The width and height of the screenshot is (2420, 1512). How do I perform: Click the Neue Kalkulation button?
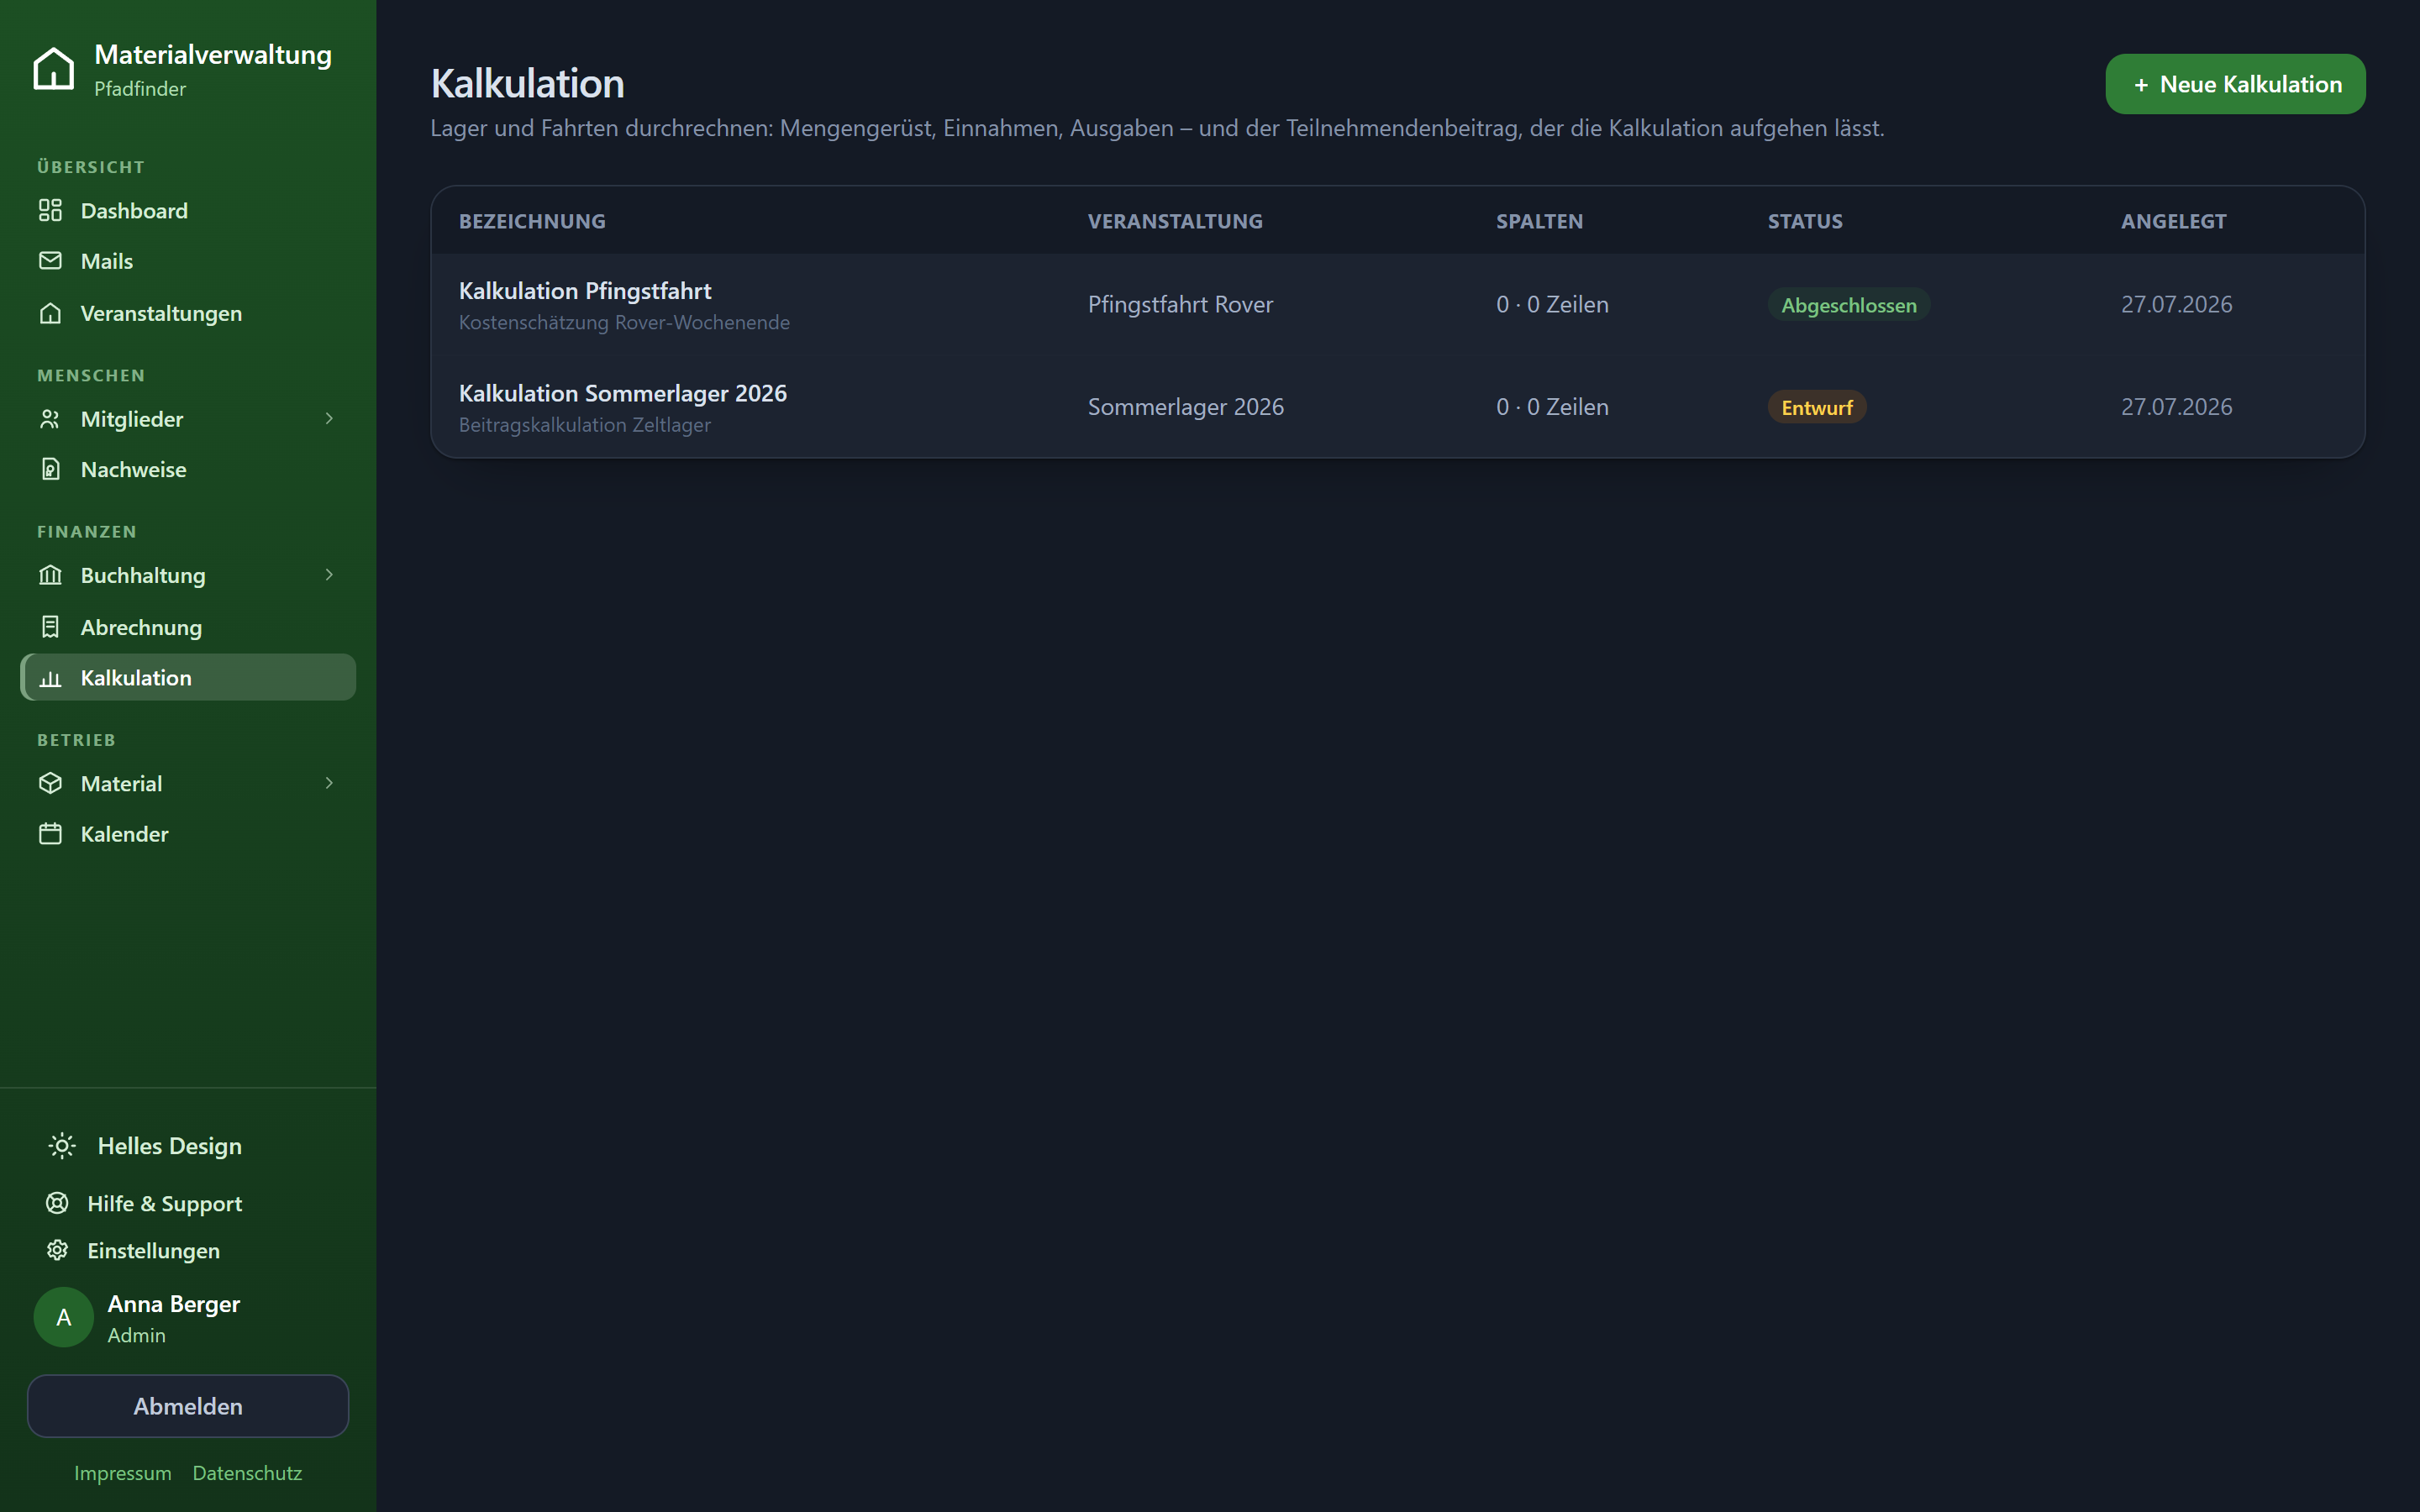pos(2235,84)
